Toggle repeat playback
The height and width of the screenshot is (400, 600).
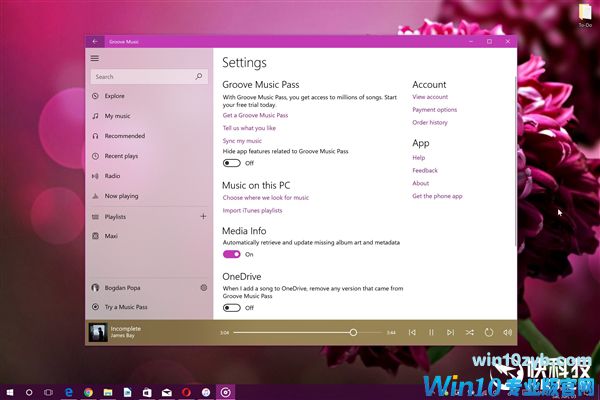pyautogui.click(x=489, y=332)
